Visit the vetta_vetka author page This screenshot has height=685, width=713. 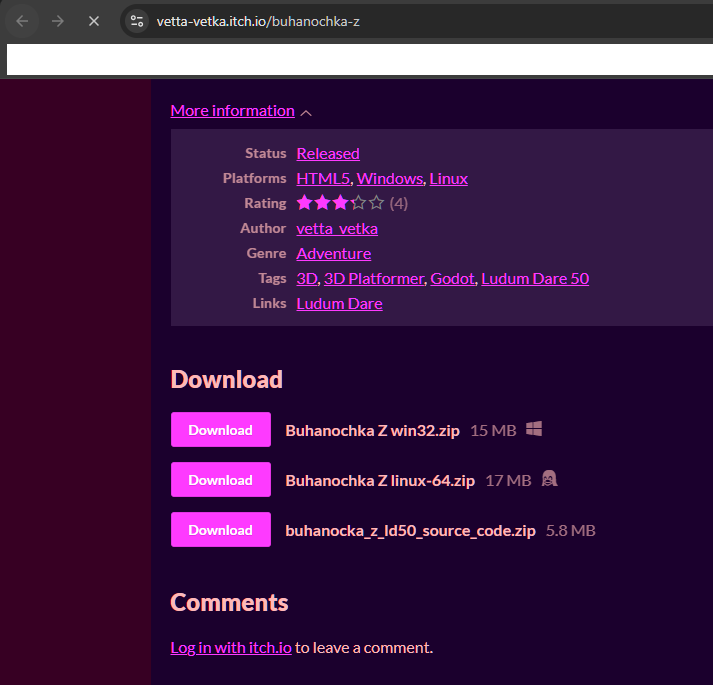[x=337, y=228]
